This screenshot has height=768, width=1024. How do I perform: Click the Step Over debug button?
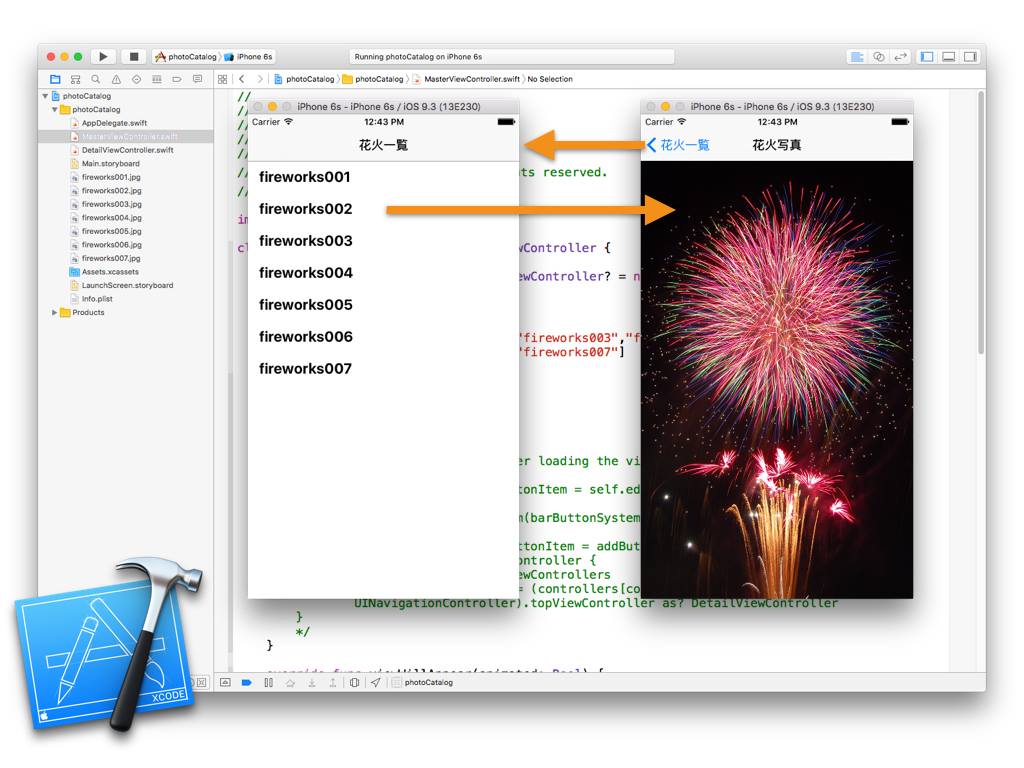291,682
